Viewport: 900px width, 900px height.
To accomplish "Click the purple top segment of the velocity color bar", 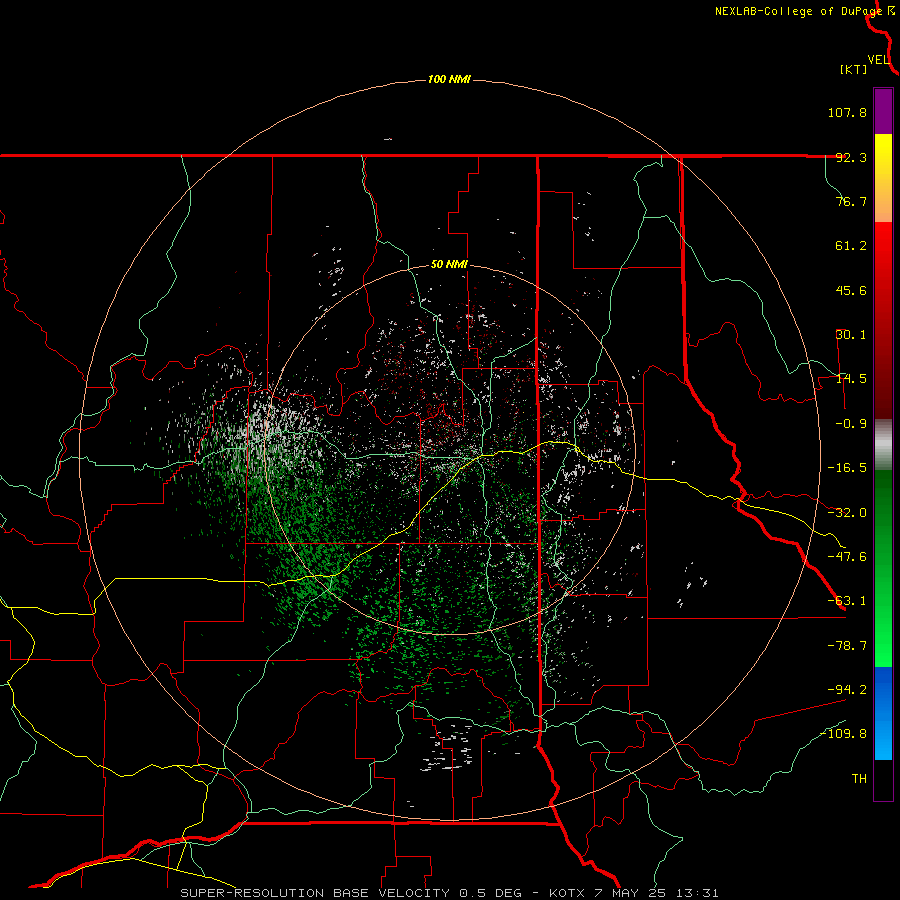I will pos(883,111).
